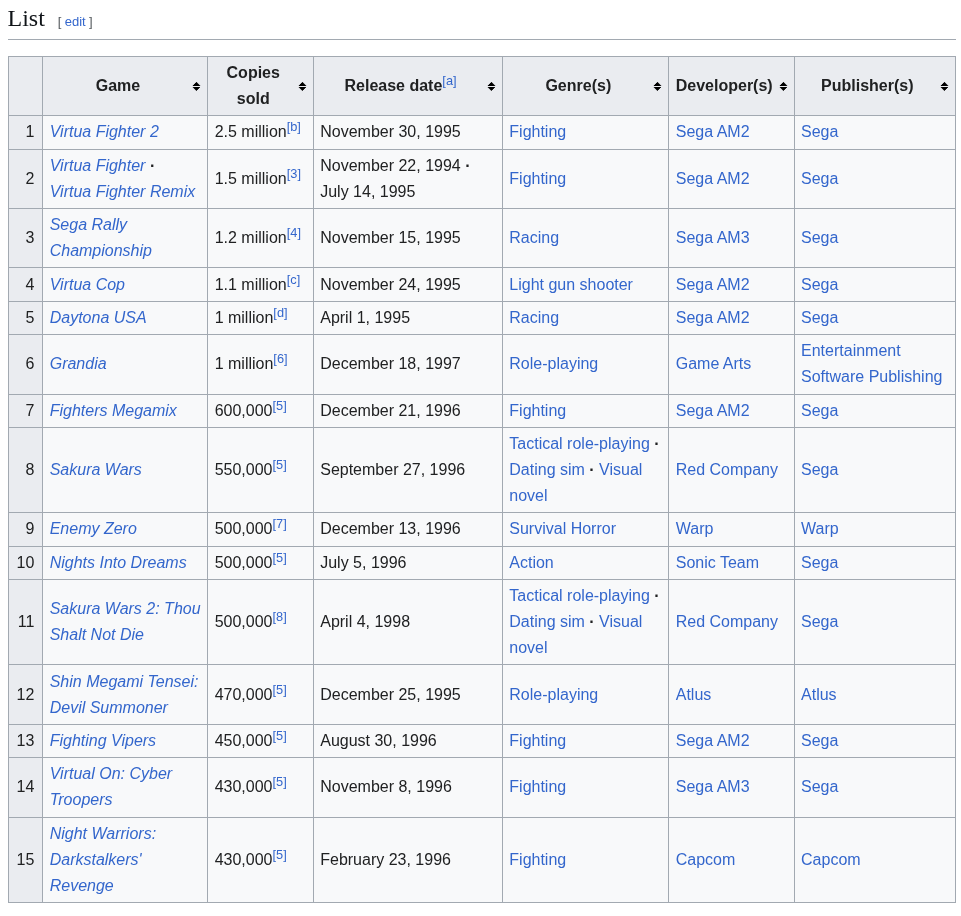Sort table by Genre(s) arrows
This screenshot has width=961, height=916.
click(x=657, y=86)
